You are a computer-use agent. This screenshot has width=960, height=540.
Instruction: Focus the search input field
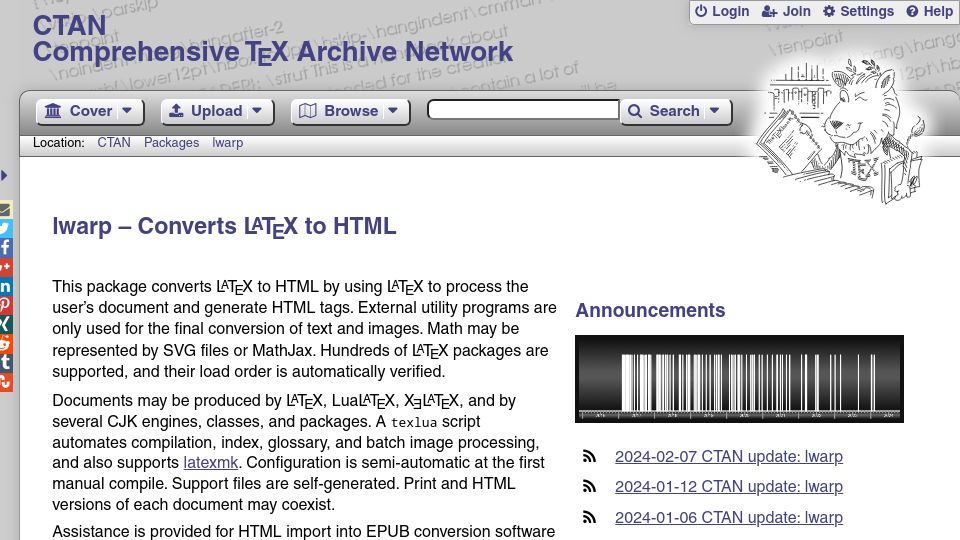point(523,110)
